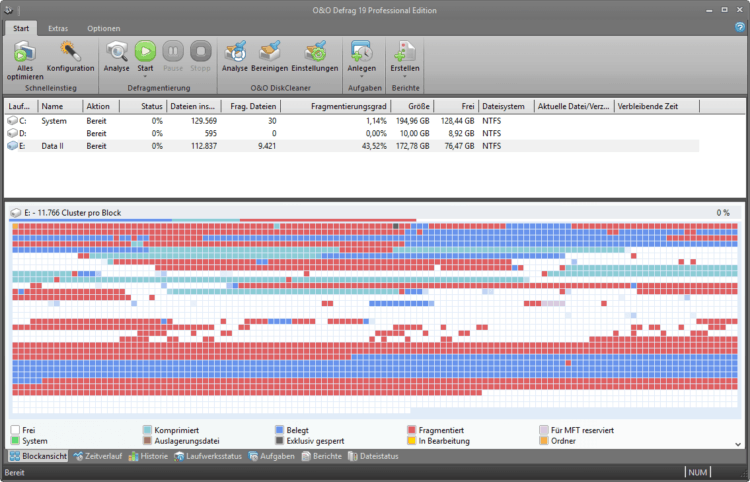Expand the Erstellen dropdown arrow
Image resolution: width=750 pixels, height=482 pixels.
pyautogui.click(x=405, y=77)
